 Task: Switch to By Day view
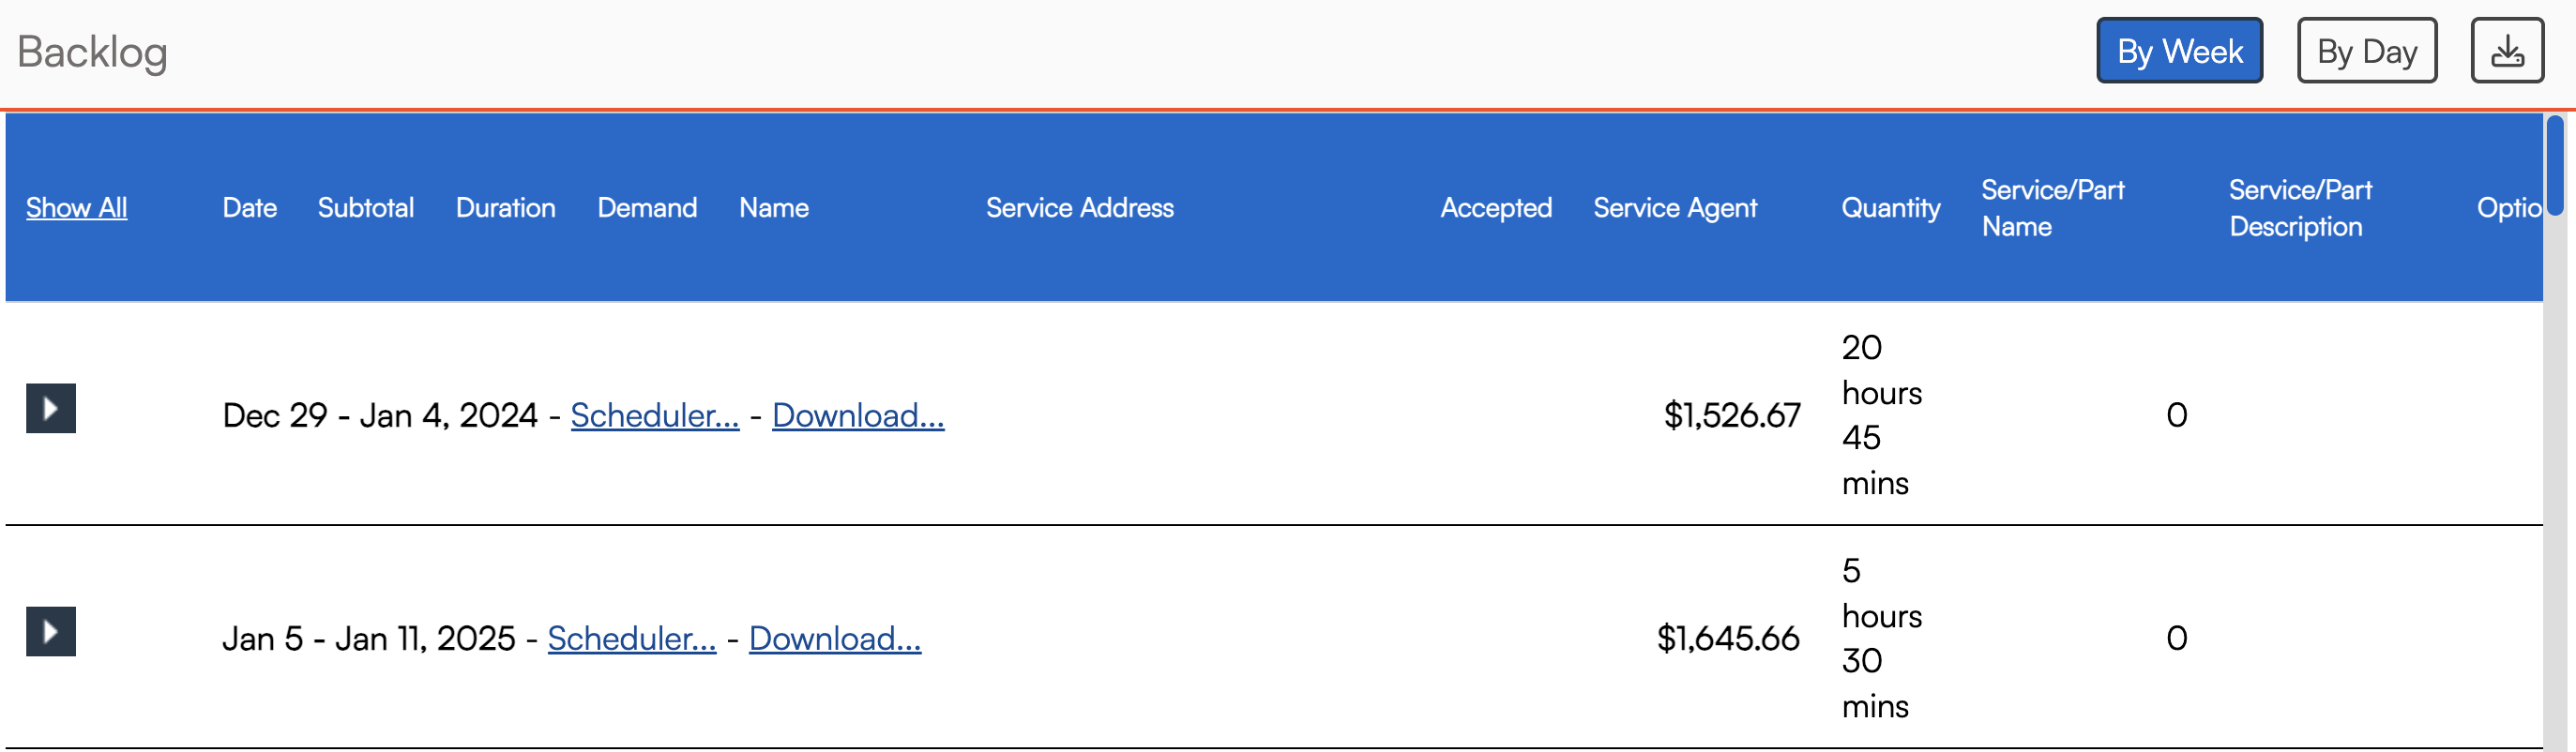(x=2366, y=51)
